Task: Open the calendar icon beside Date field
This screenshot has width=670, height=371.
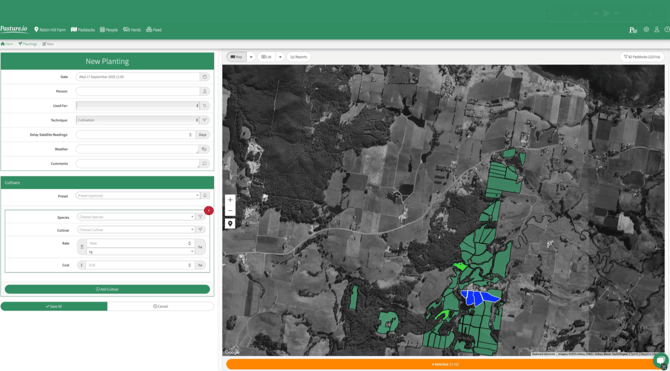Action: pyautogui.click(x=205, y=77)
